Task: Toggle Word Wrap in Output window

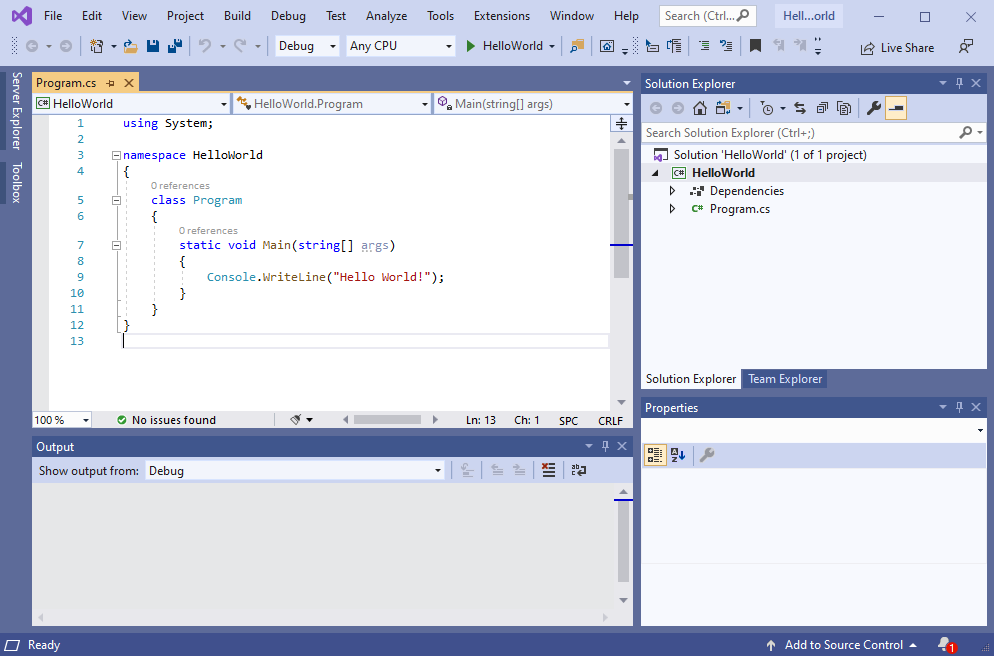Action: point(579,470)
